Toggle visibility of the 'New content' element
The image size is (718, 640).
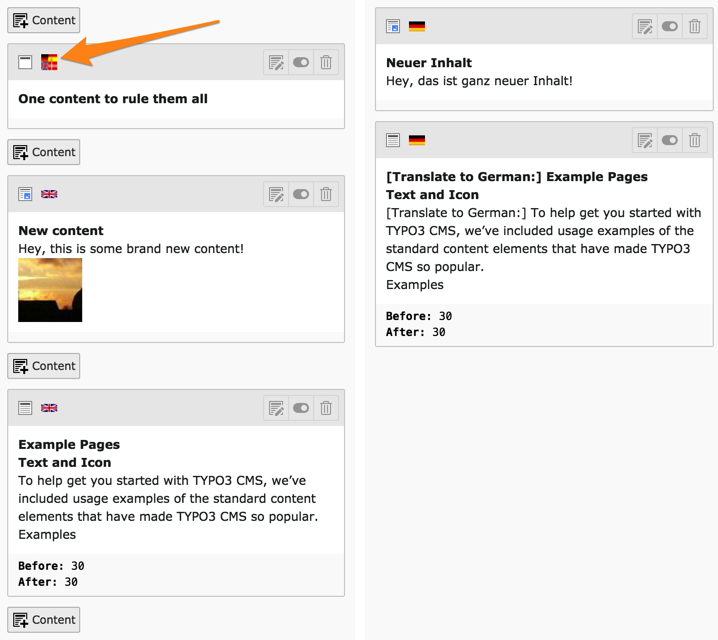tap(301, 194)
